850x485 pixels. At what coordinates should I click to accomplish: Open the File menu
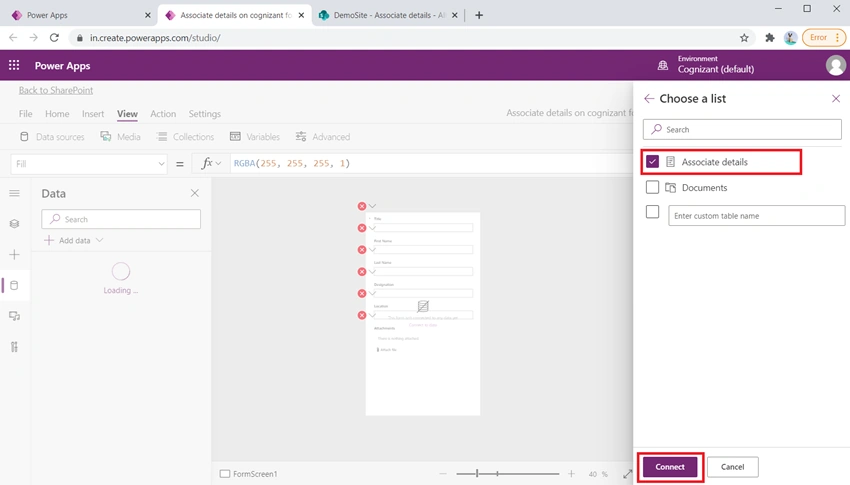(25, 114)
